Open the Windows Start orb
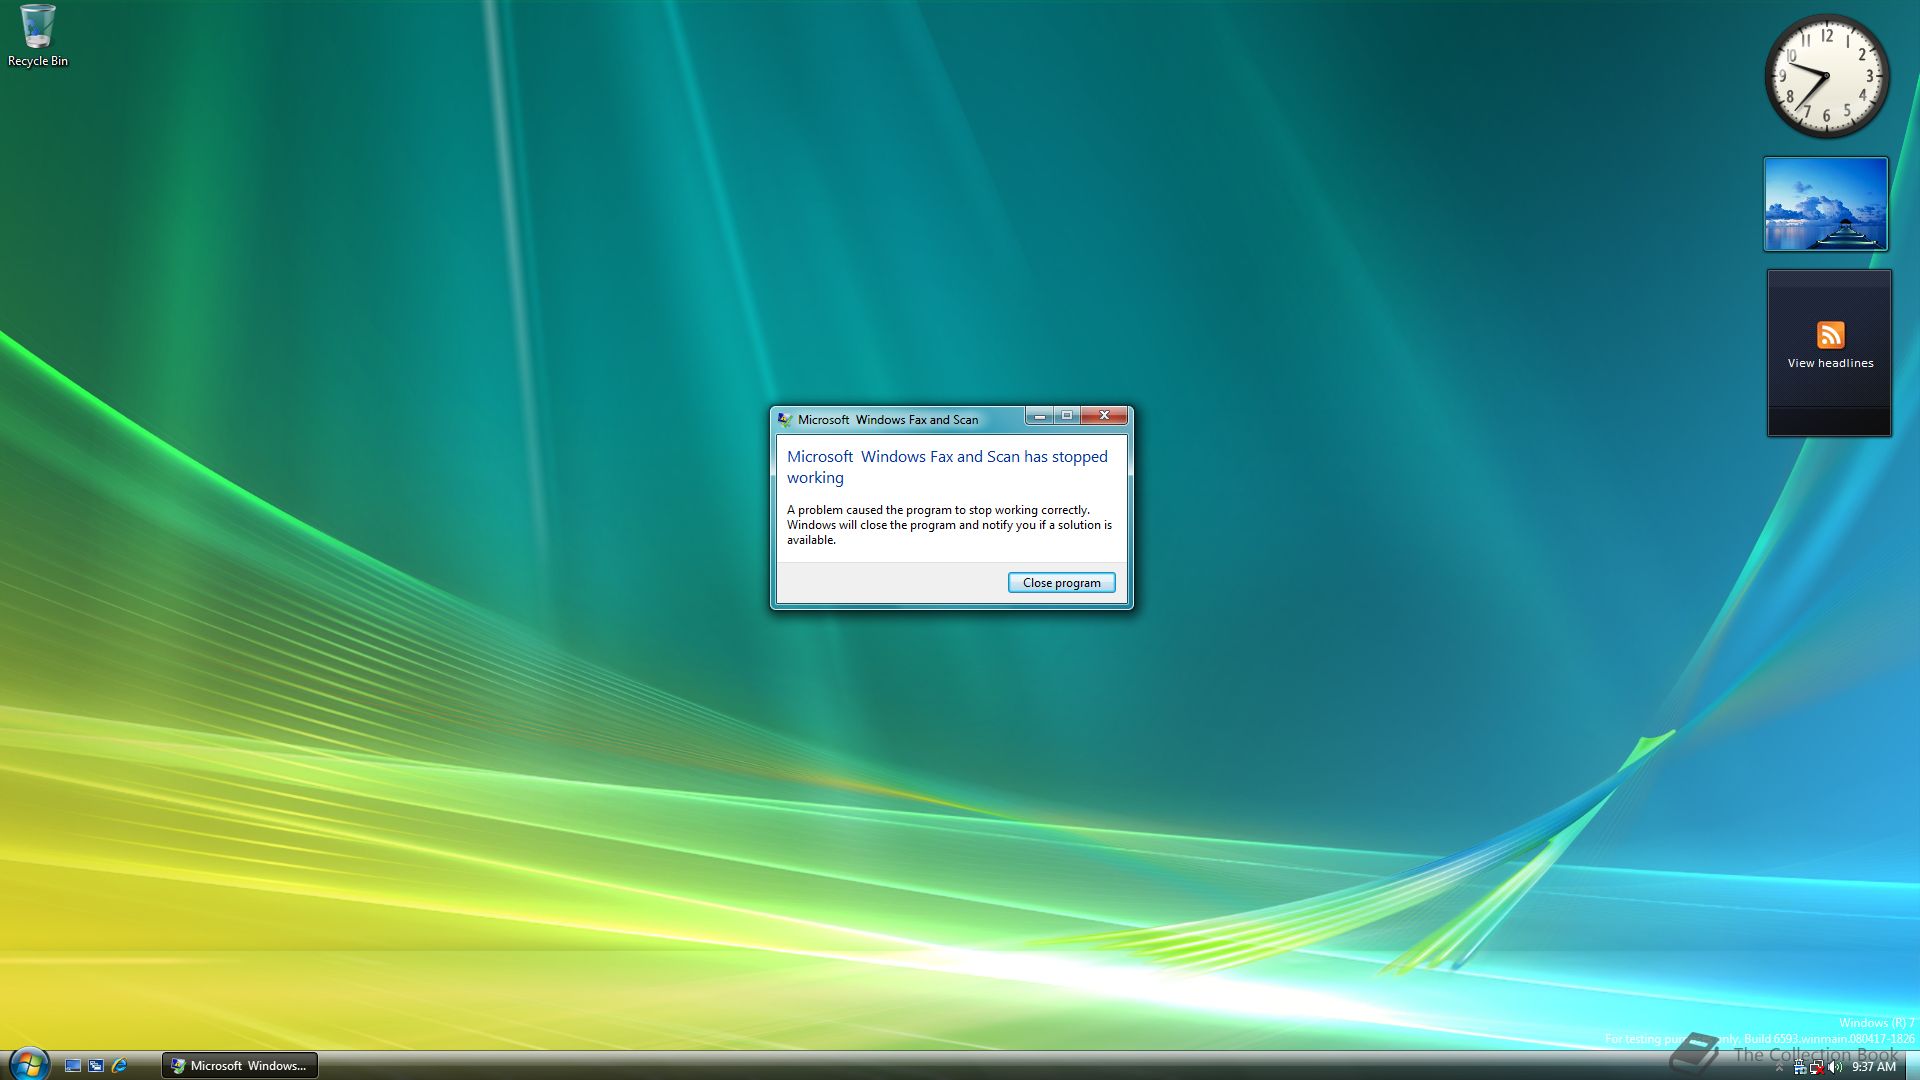Screen dimensions: 1920x1080 tap(28, 1065)
